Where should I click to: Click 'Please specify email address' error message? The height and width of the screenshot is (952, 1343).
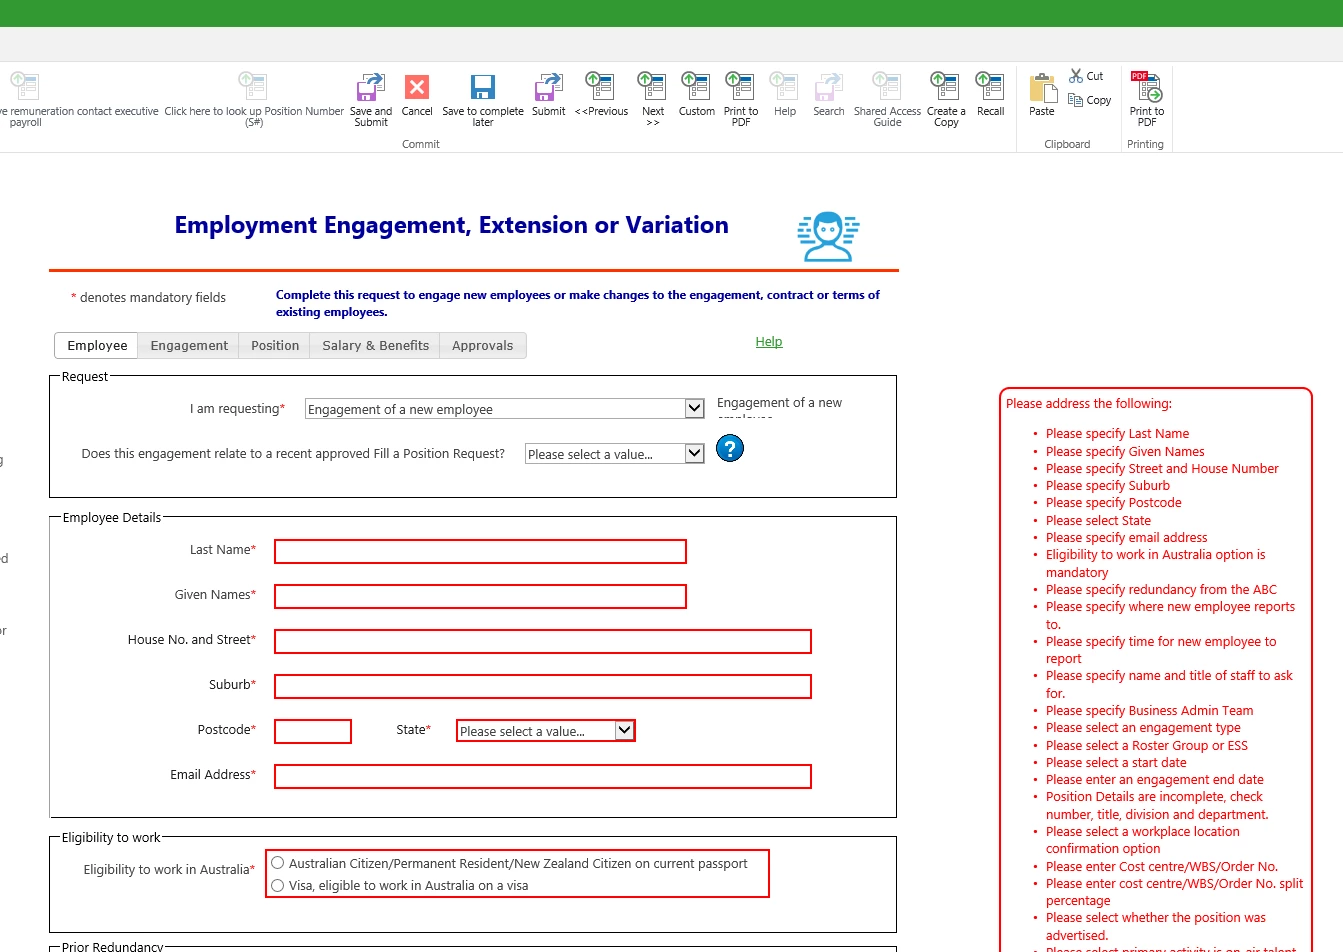(x=1126, y=537)
